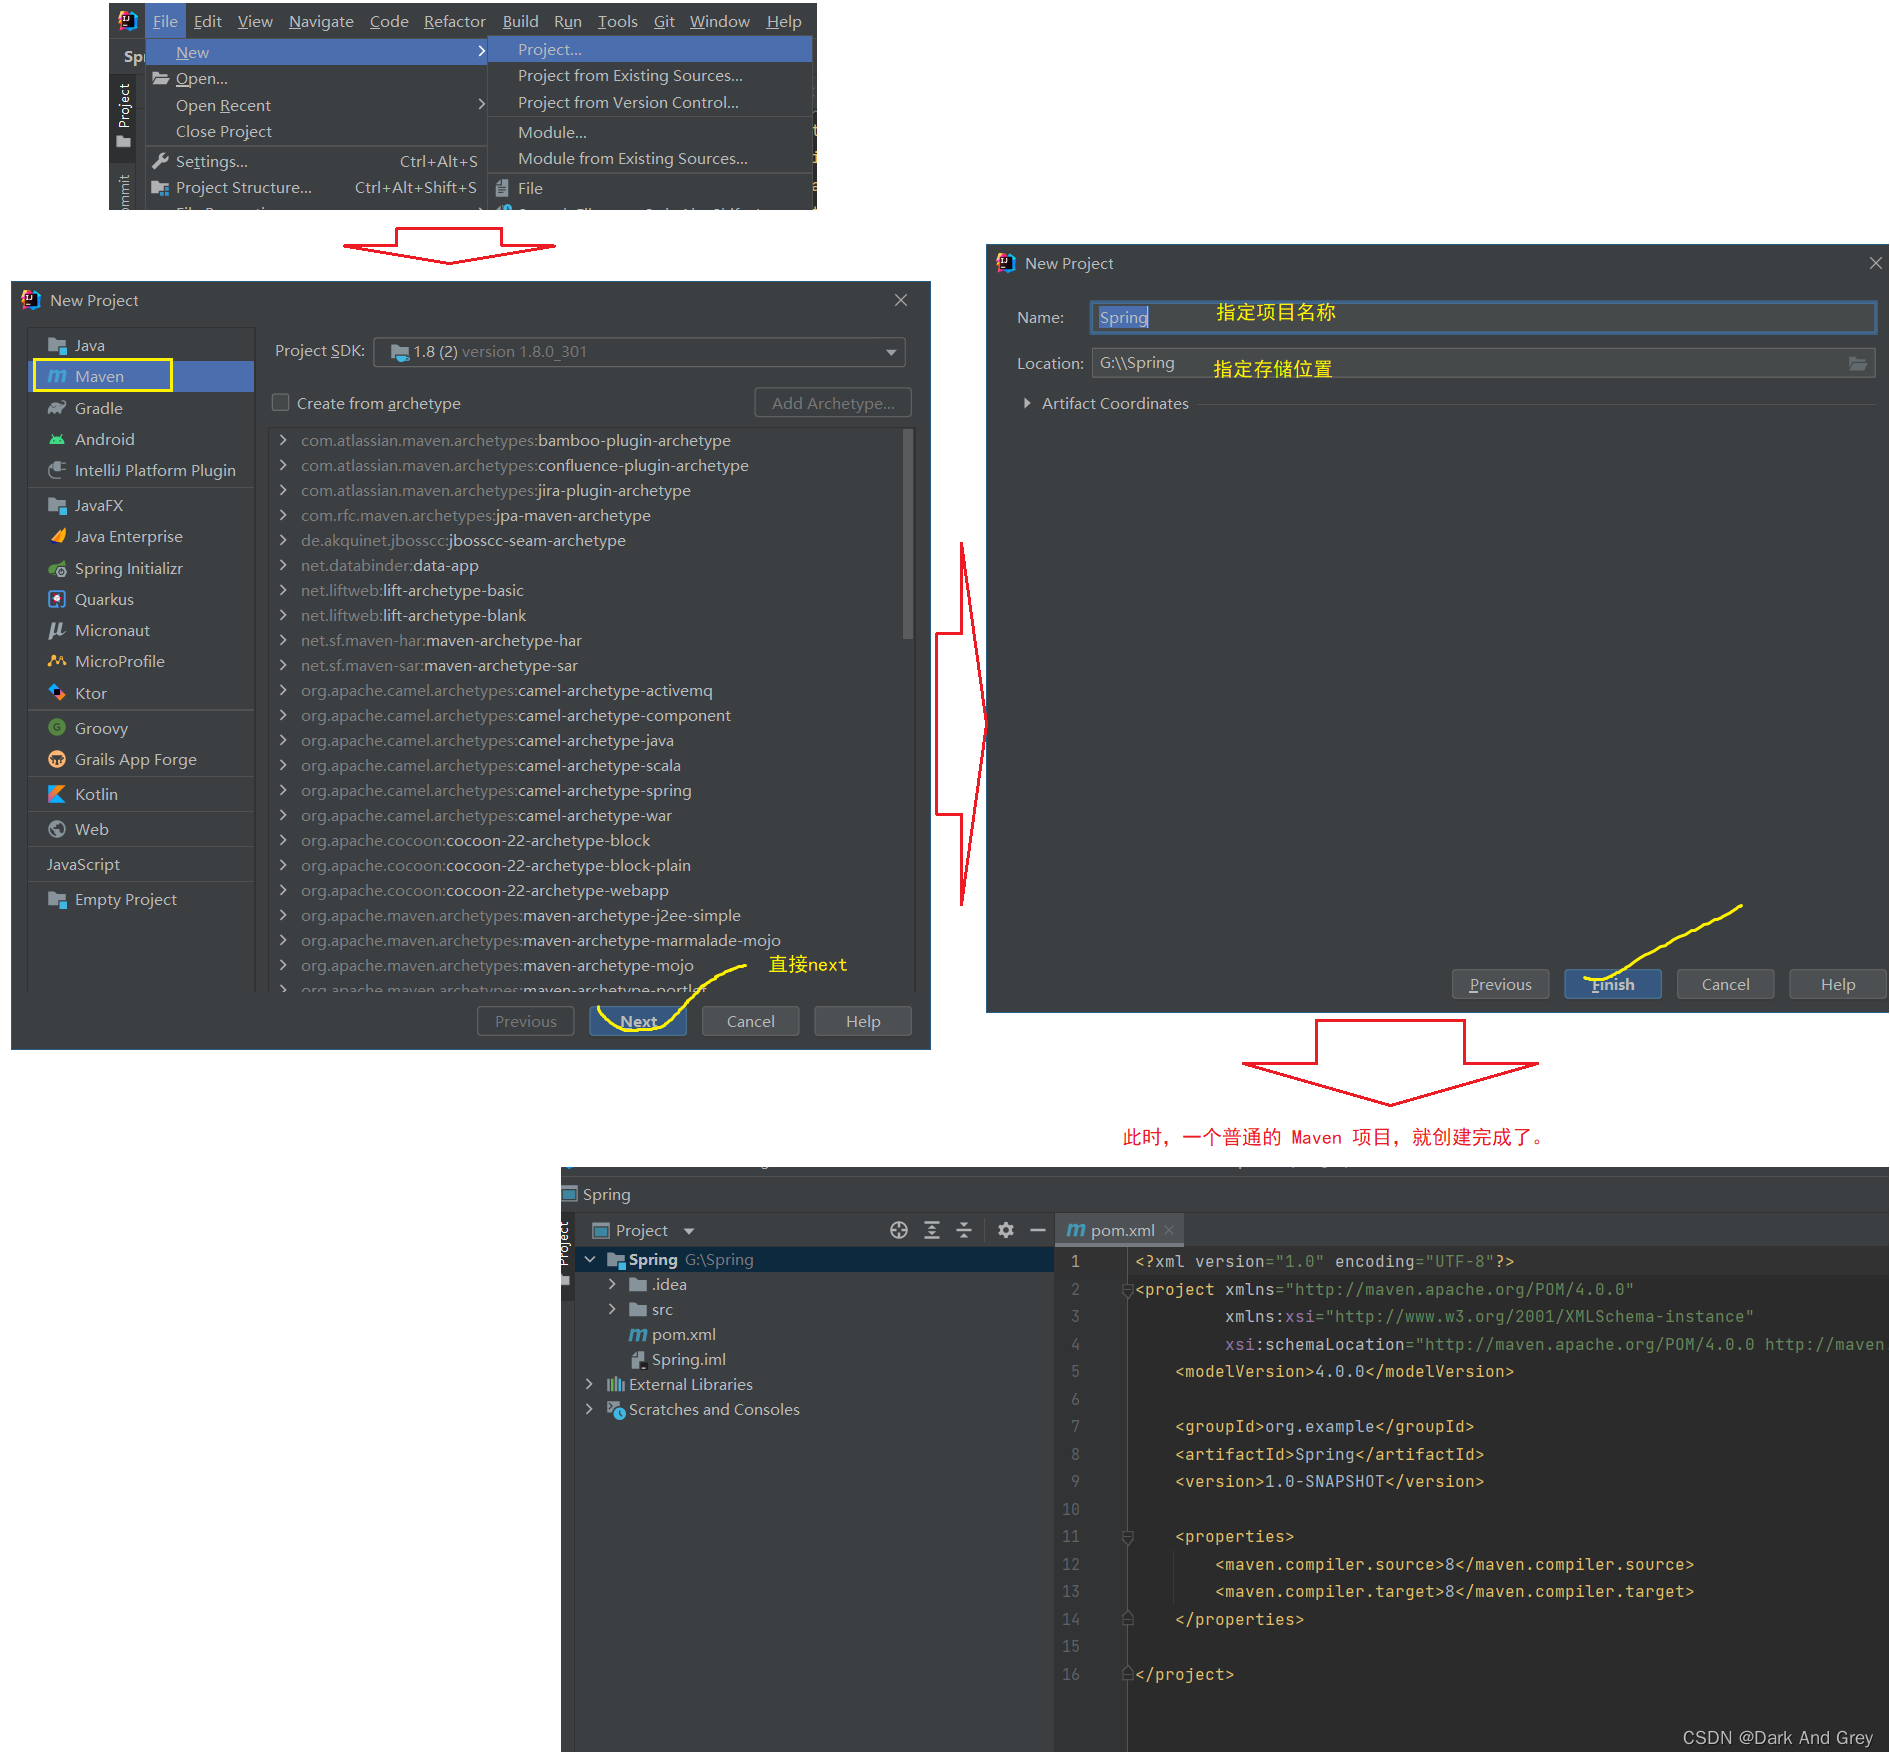Click Module... in New submenu
This screenshot has width=1890, height=1758.
(x=650, y=132)
